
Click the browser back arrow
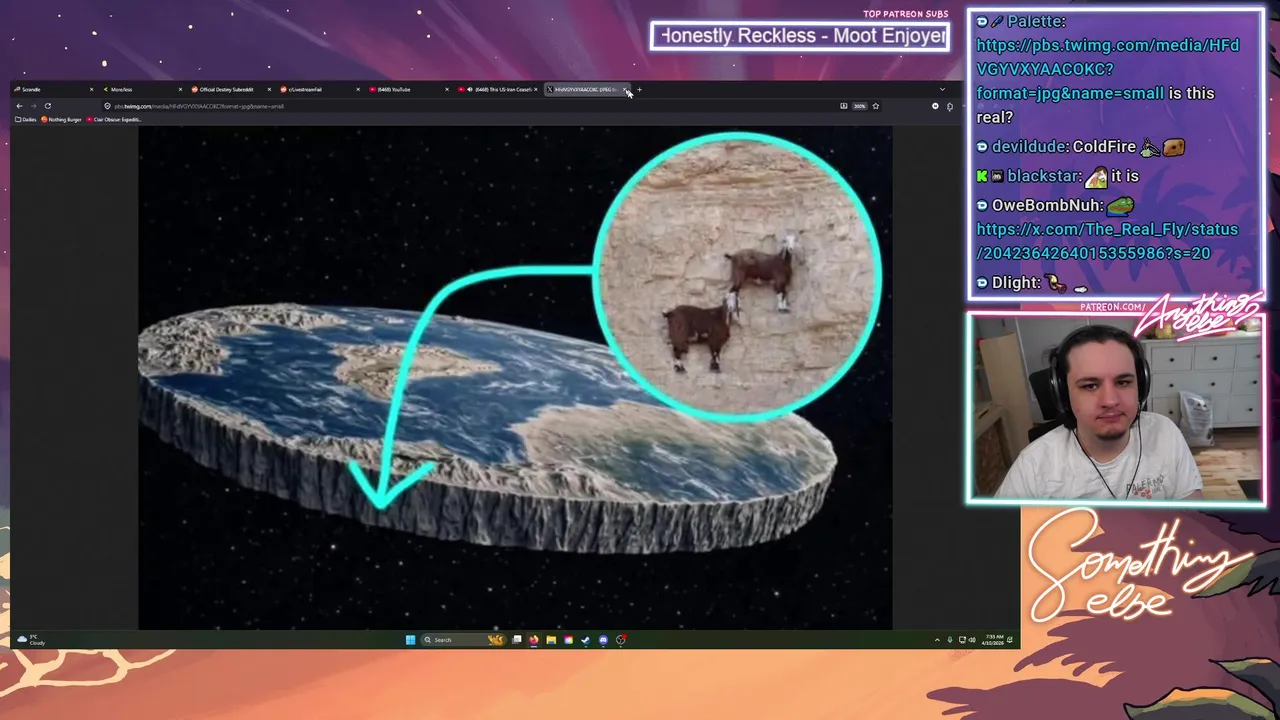[19, 106]
